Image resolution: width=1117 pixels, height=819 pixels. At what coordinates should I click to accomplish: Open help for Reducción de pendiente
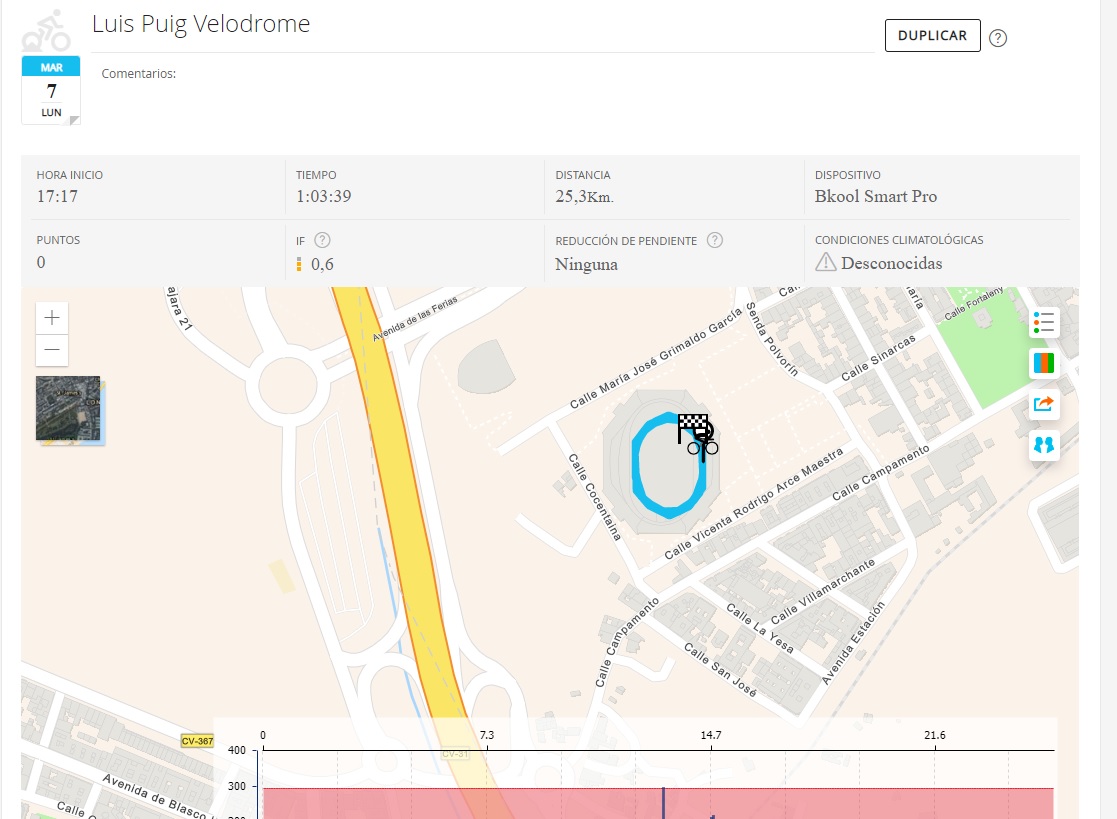point(715,240)
